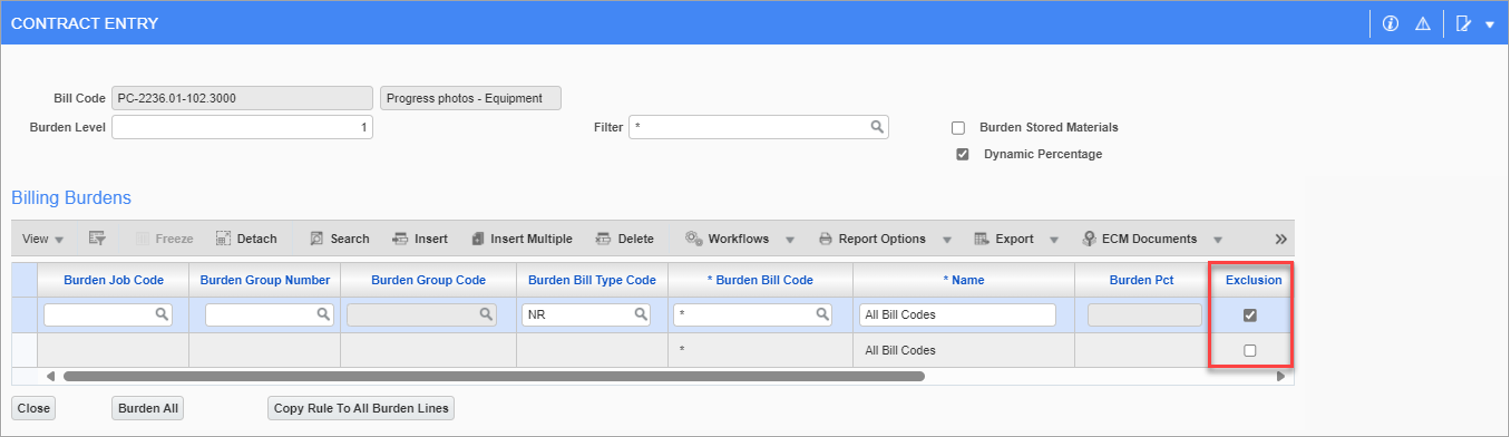Click the ECM Documents icon
This screenshot has width=1509, height=437.
(1090, 239)
